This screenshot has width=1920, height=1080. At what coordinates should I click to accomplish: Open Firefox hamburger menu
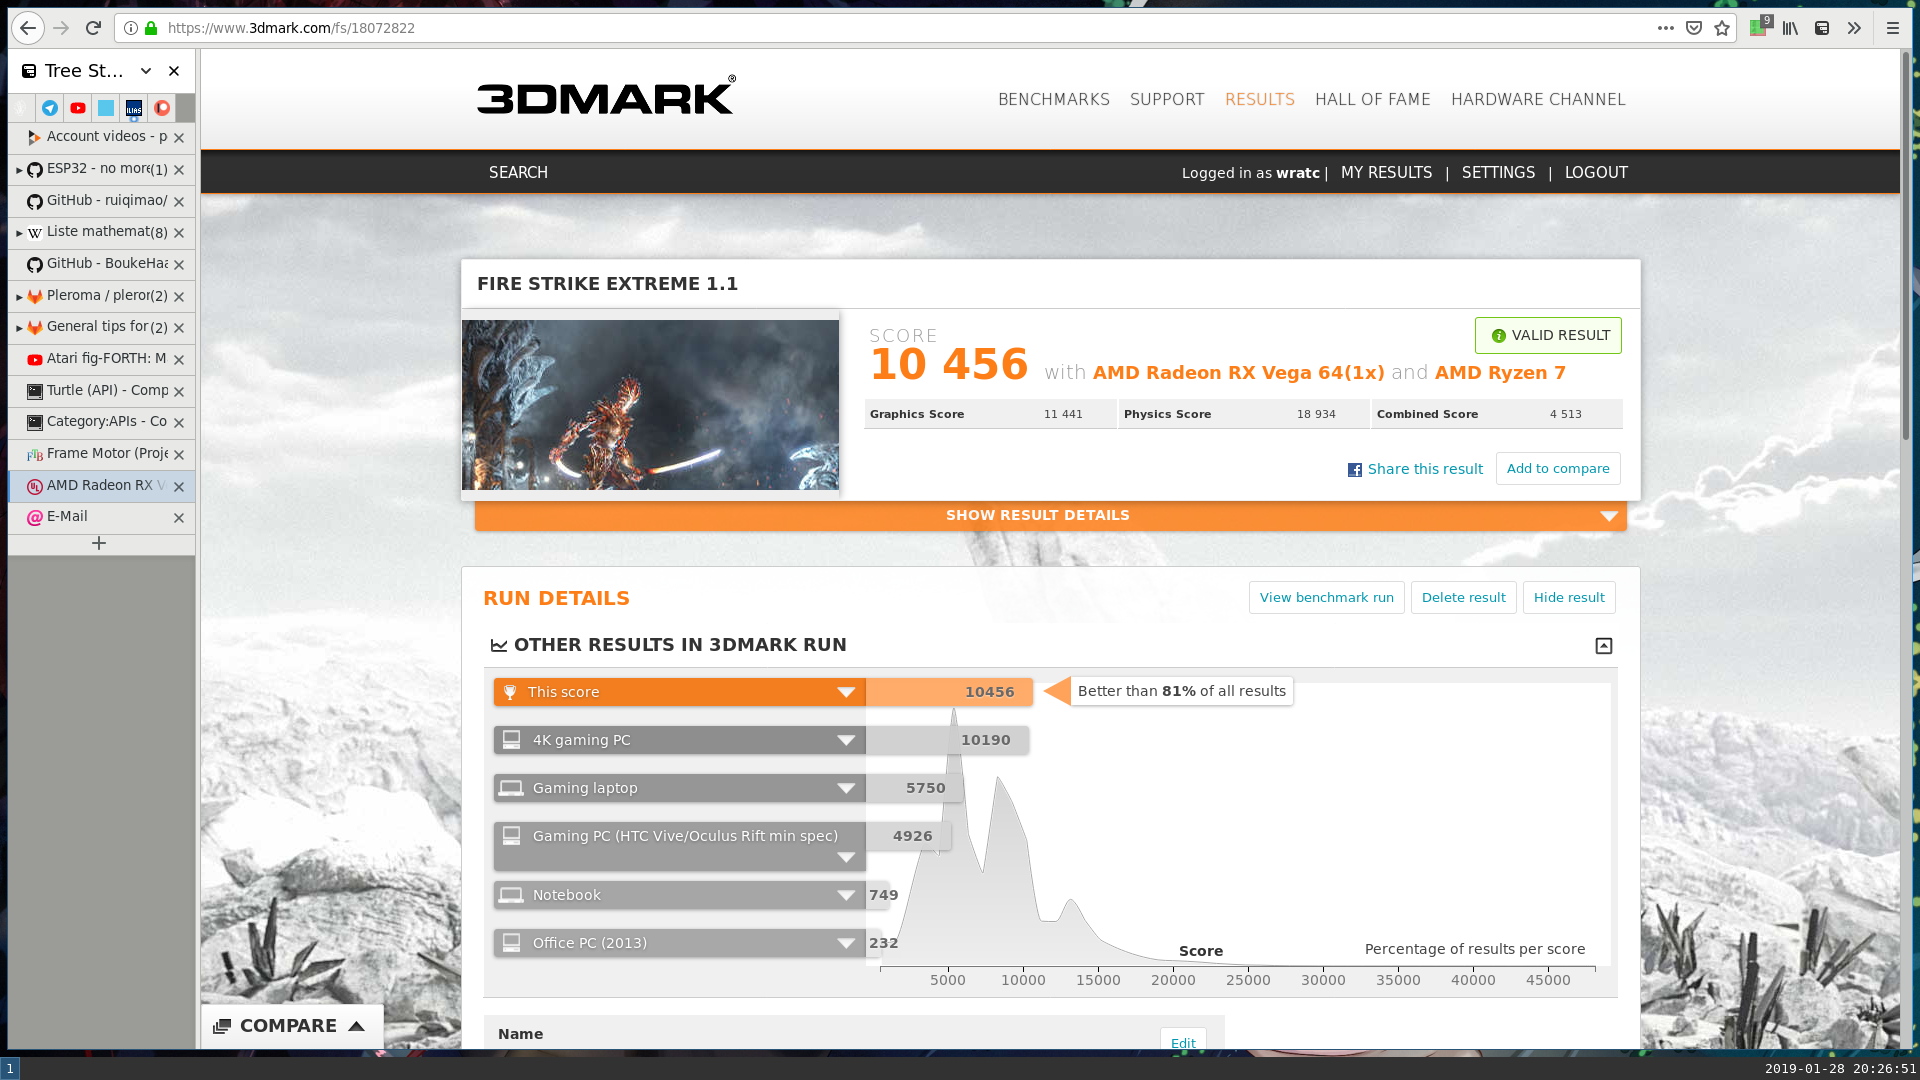(1892, 28)
